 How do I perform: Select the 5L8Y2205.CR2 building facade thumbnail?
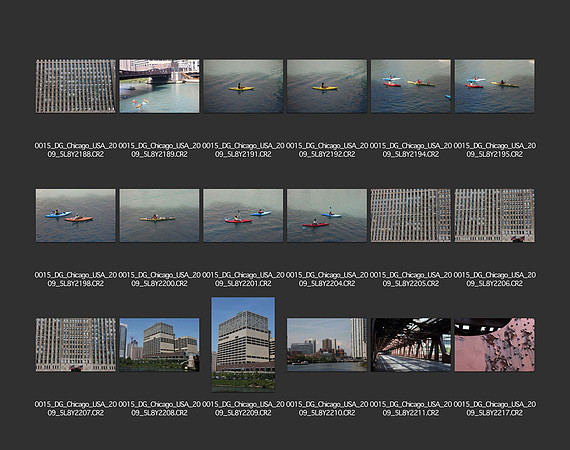pyautogui.click(x=411, y=215)
